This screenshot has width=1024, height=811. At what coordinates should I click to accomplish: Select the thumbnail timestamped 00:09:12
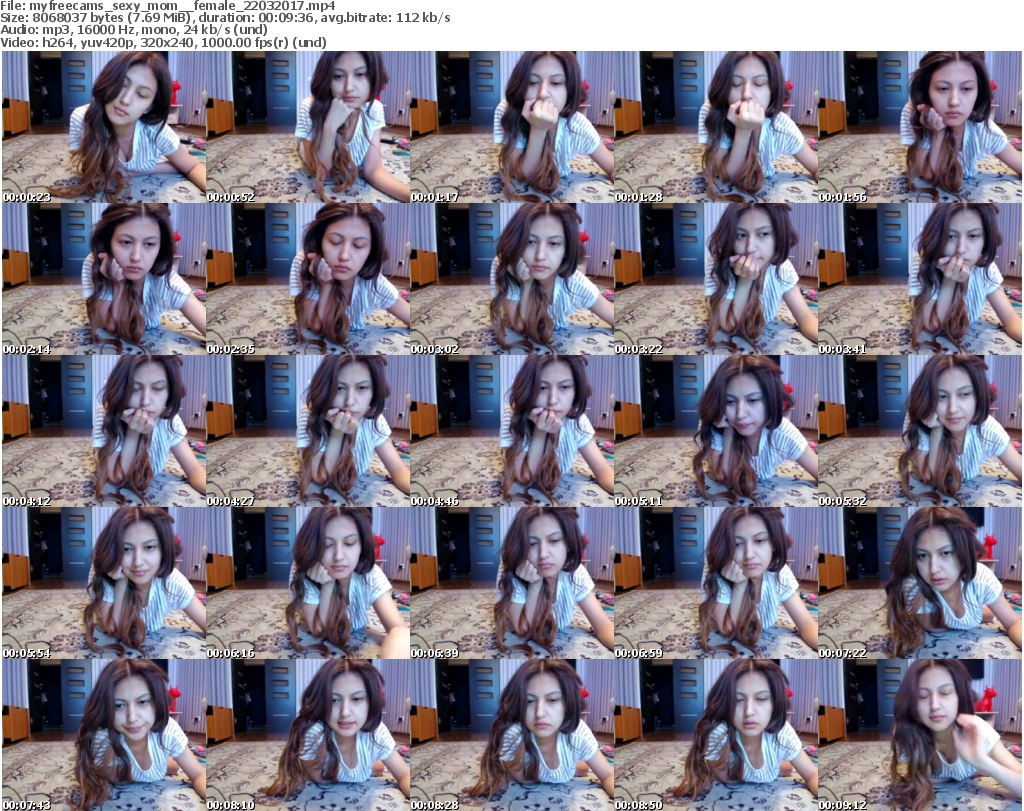(920, 735)
